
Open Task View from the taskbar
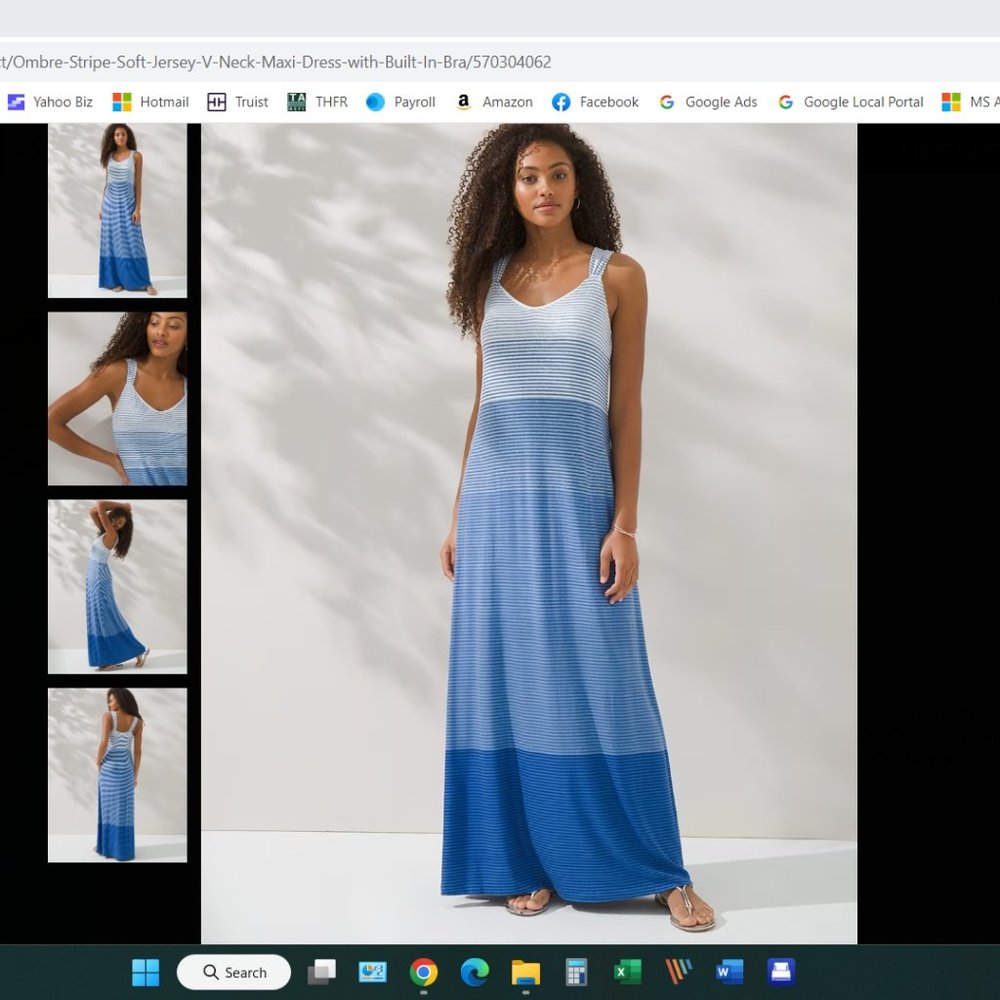(322, 973)
